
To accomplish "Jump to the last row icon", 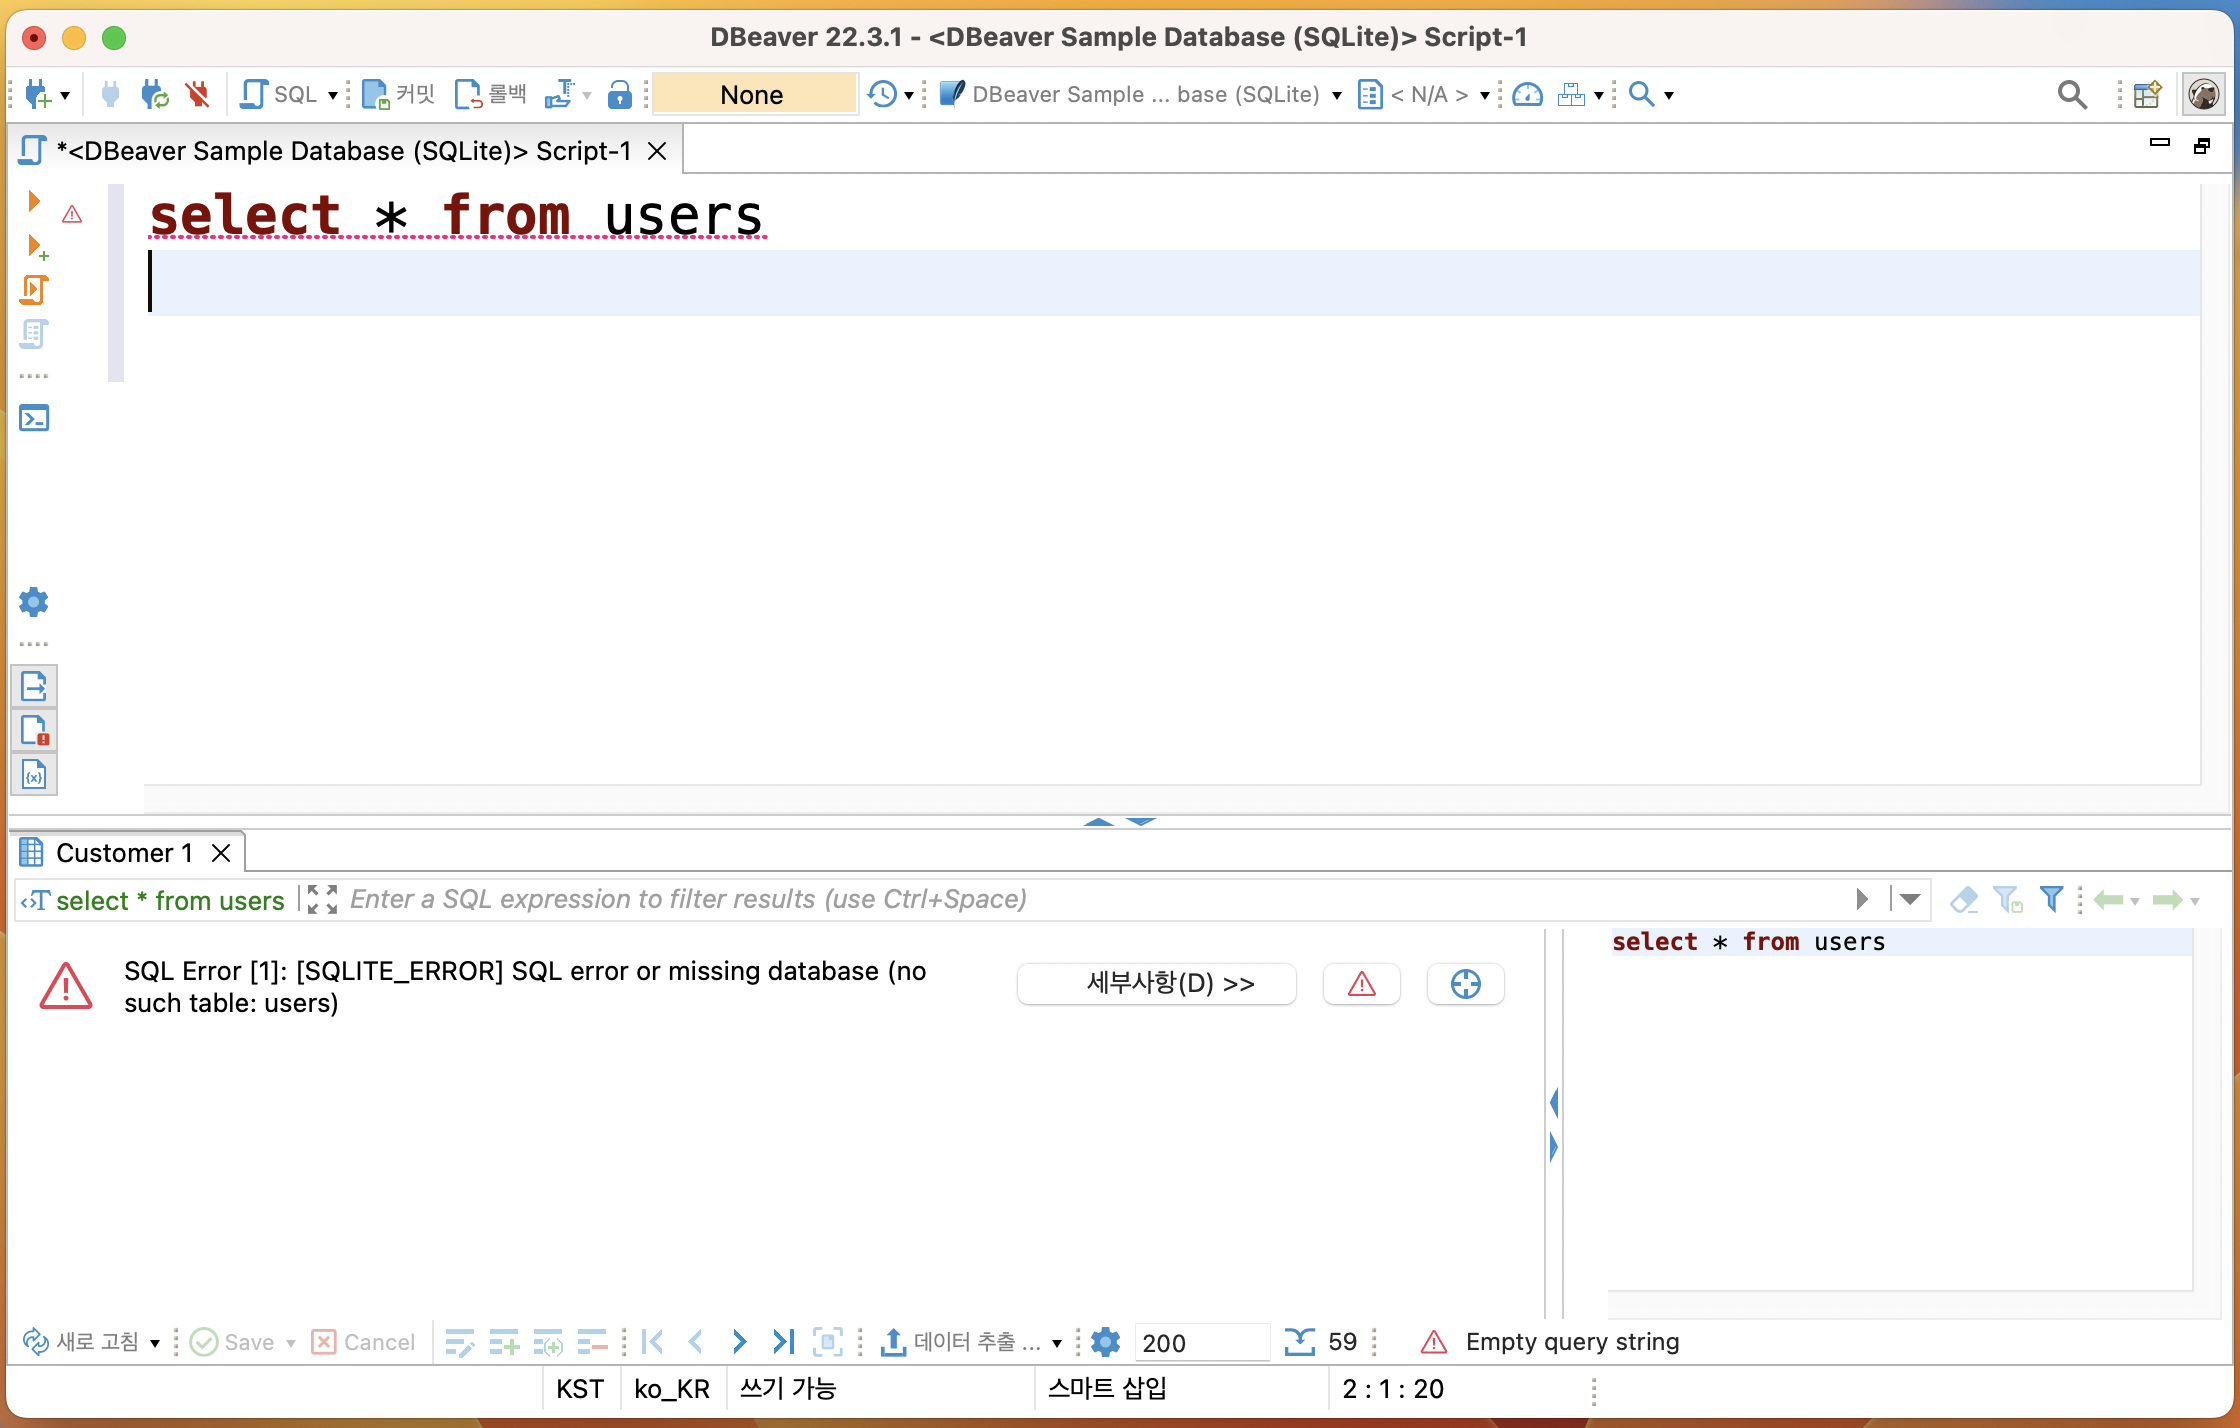I will pyautogui.click(x=783, y=1342).
